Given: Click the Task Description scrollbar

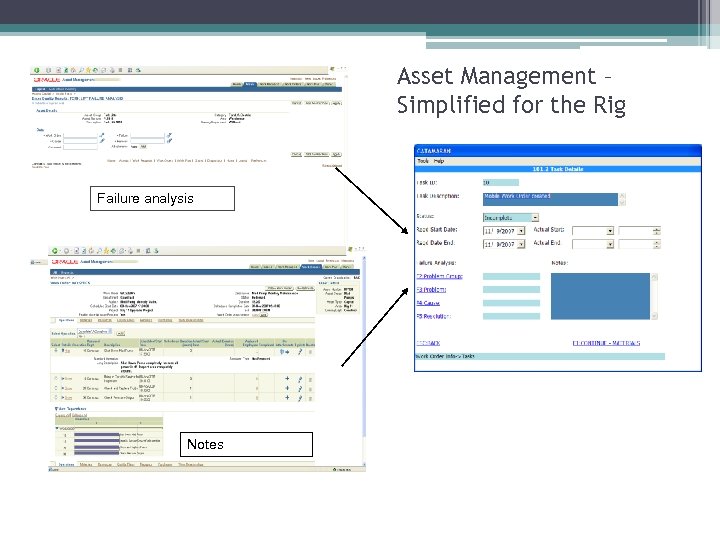Looking at the screenshot, I should [622, 199].
